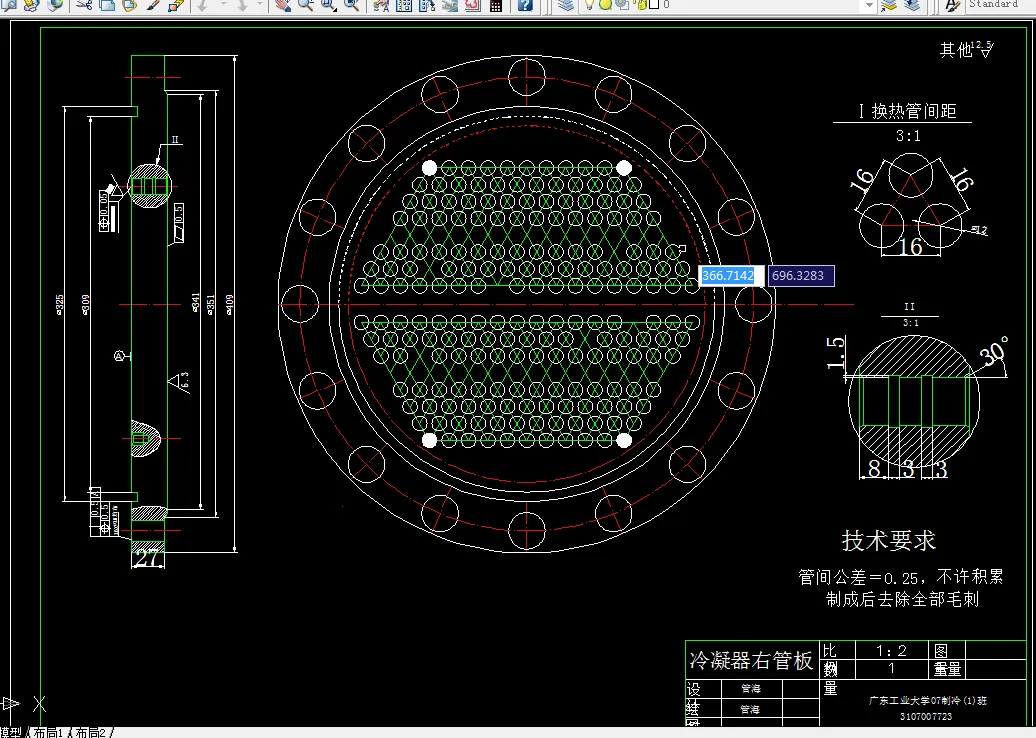Toggle layer 0 lock padlock
The width and height of the screenshot is (1036, 738).
pyautogui.click(x=641, y=5)
